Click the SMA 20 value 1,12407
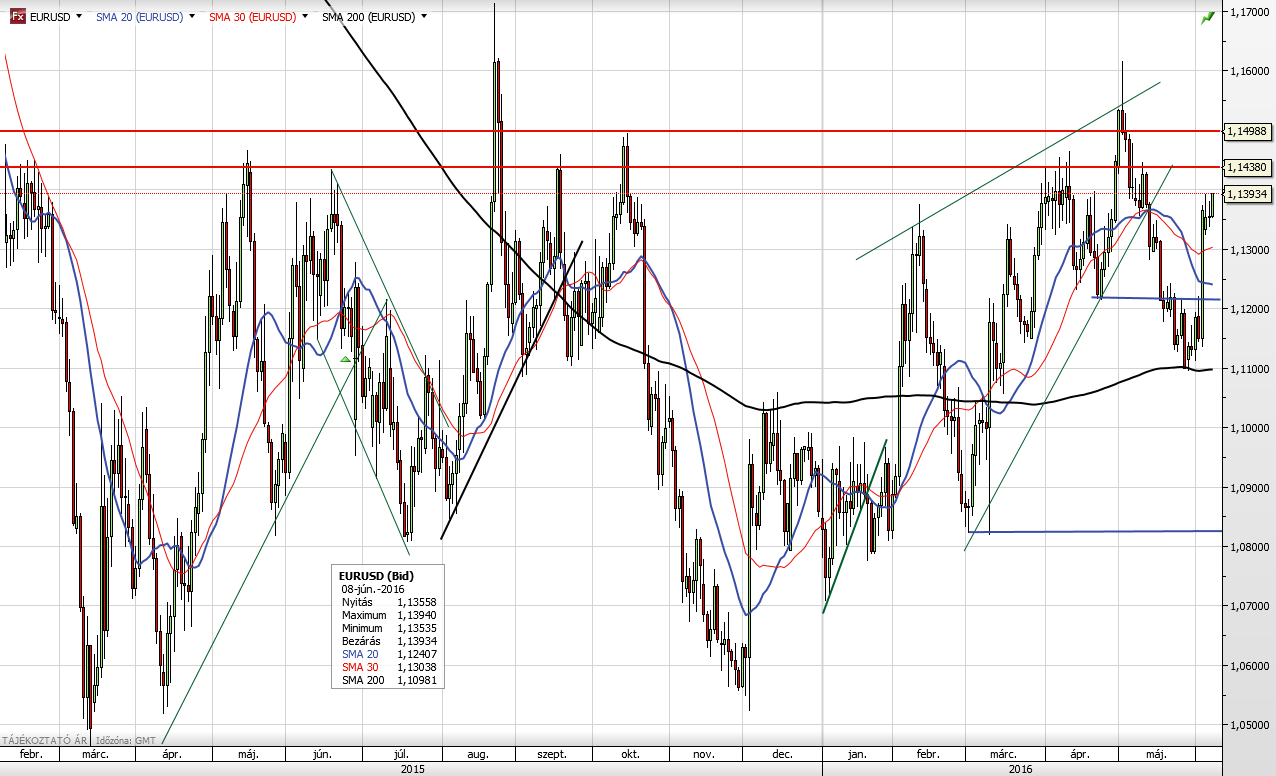1276x776 pixels. click(417, 654)
